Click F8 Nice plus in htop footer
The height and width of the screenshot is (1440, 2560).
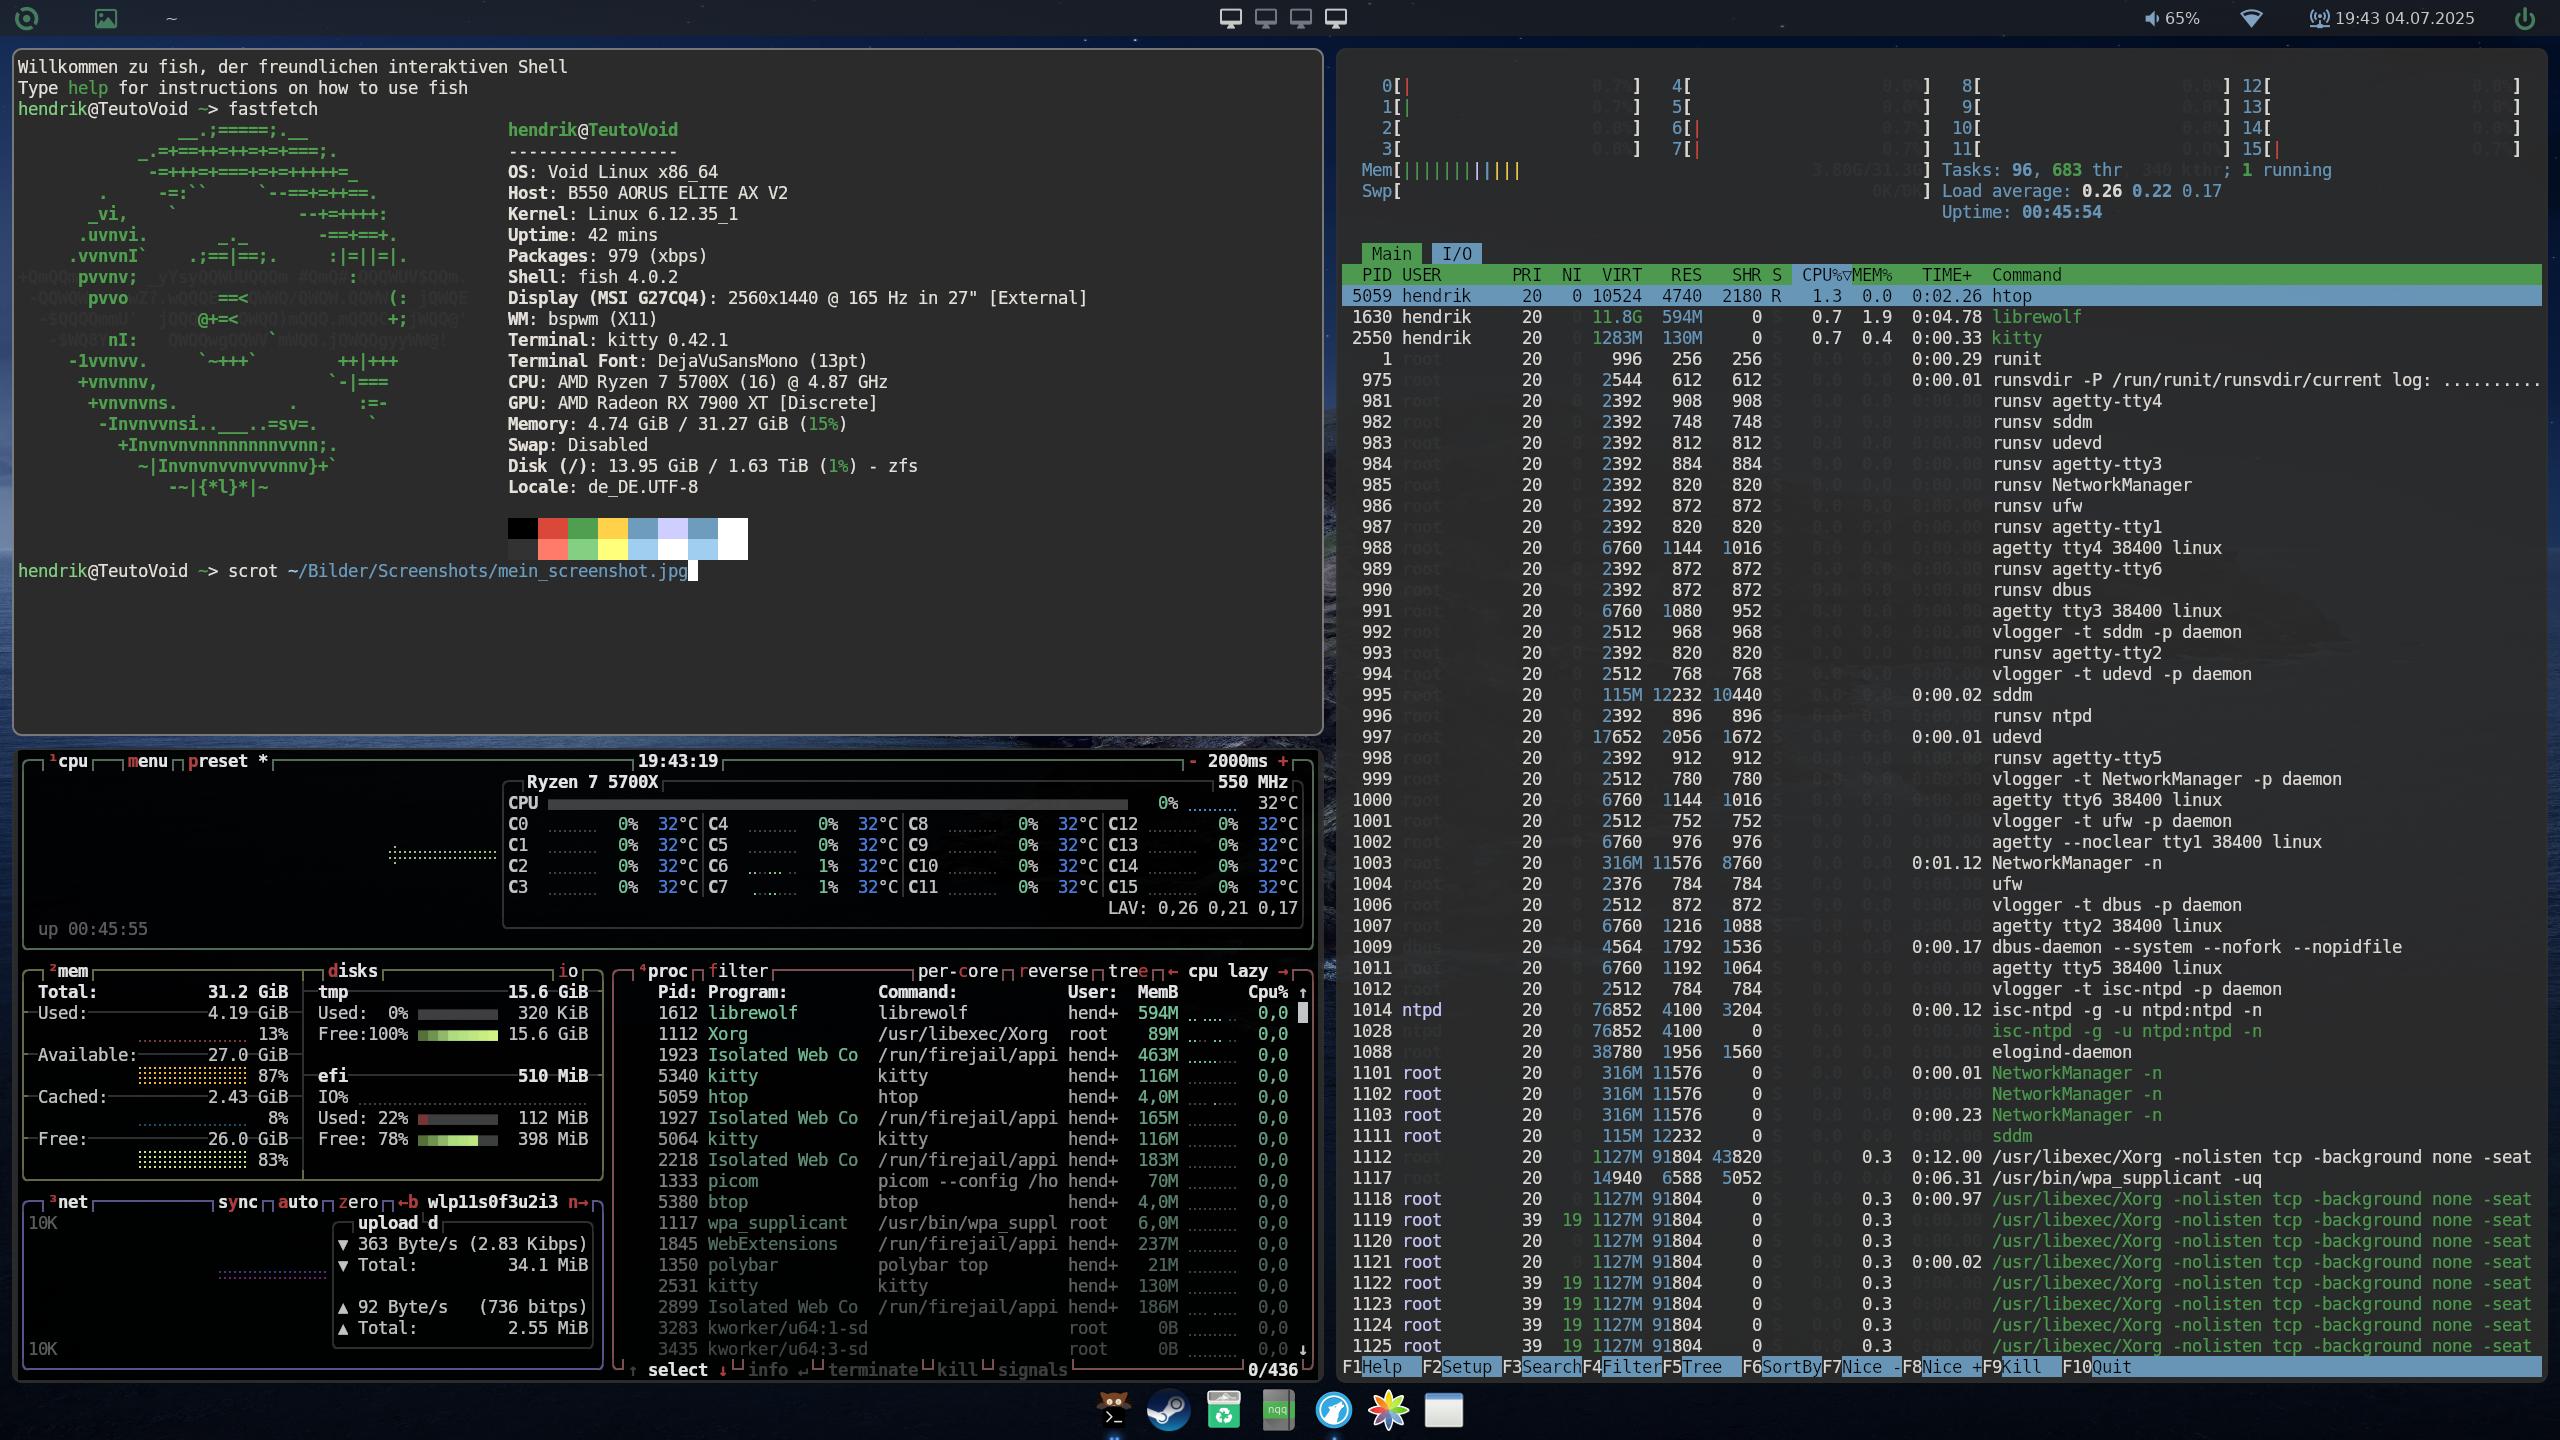1942,1367
